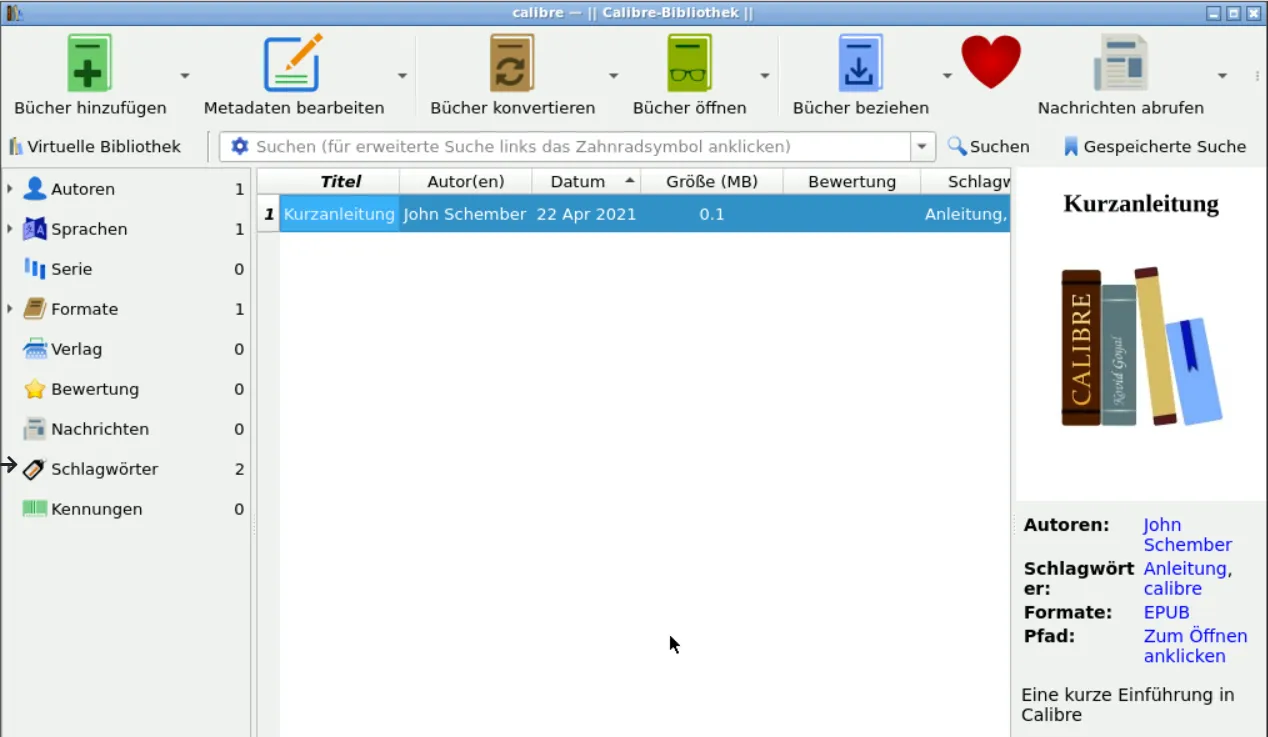Screen dimensions: 1268x737
Task: Open dropdown arrow next to Bücher beziehen
Action: [947, 75]
